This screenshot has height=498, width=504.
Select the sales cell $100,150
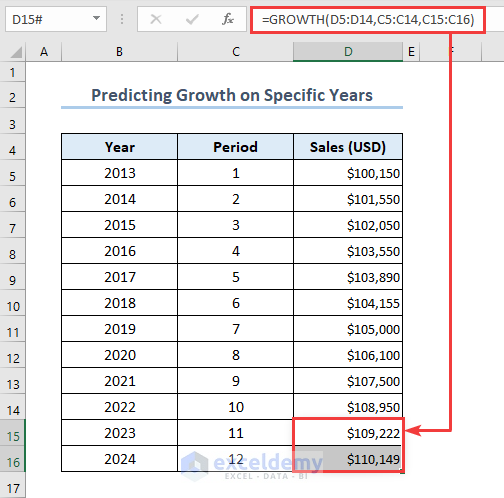(x=348, y=173)
